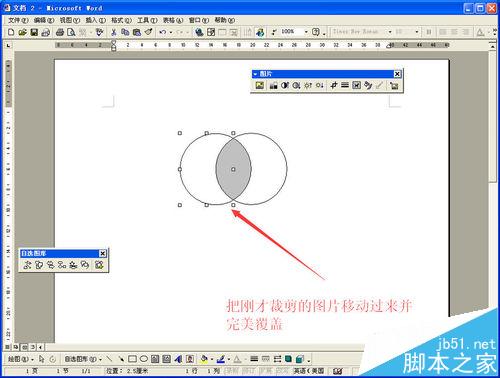This screenshot has width=500, height=378.
Task: Click the spelling status book icon
Action: pos(337,371)
